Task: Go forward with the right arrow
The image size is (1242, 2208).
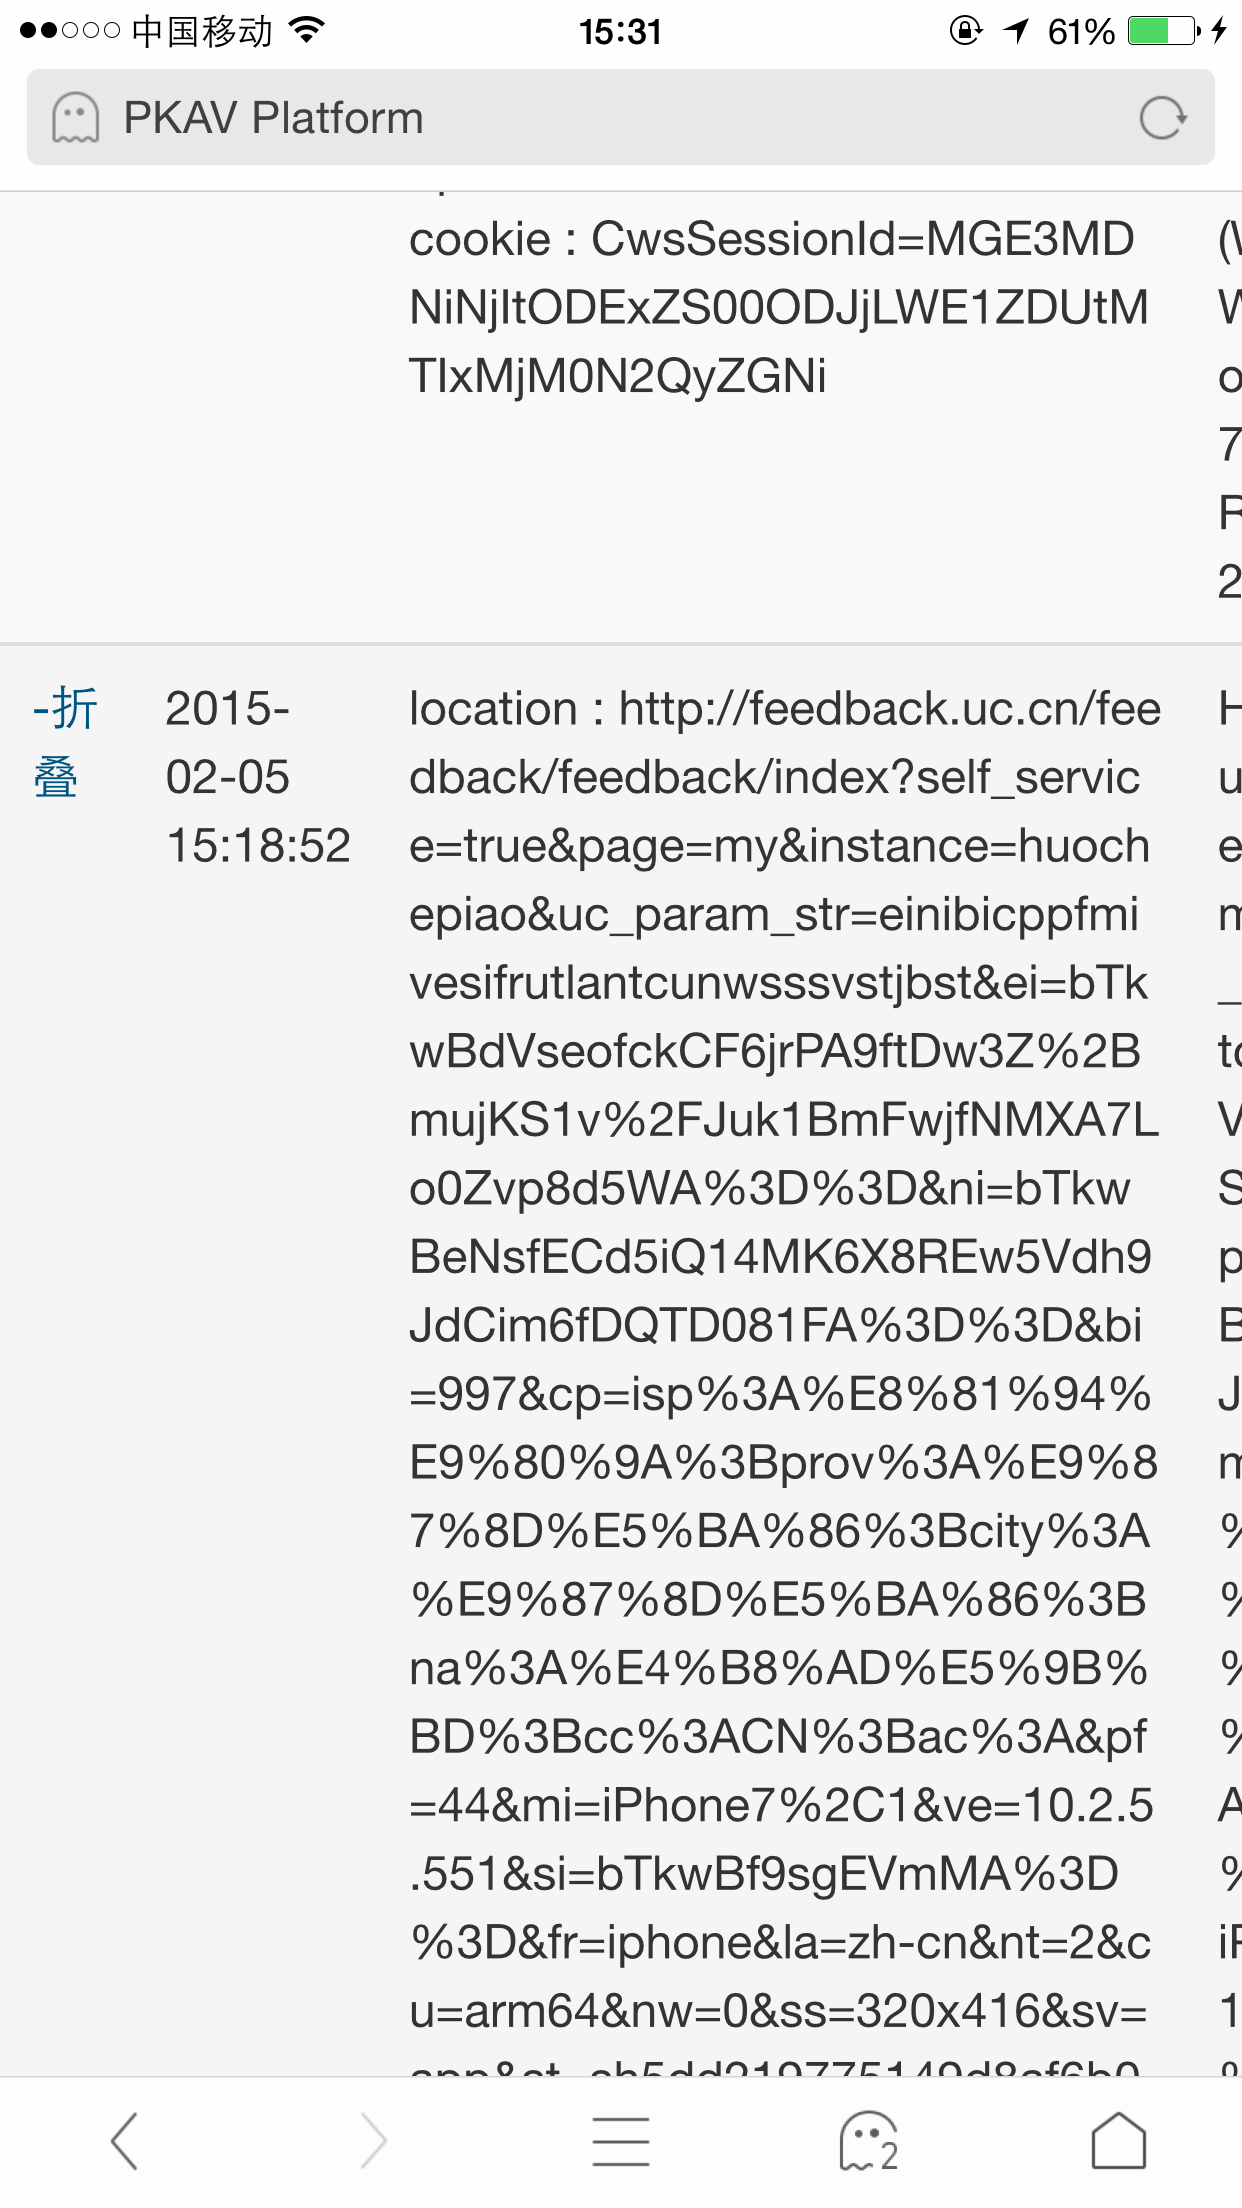Action: pos(373,2141)
